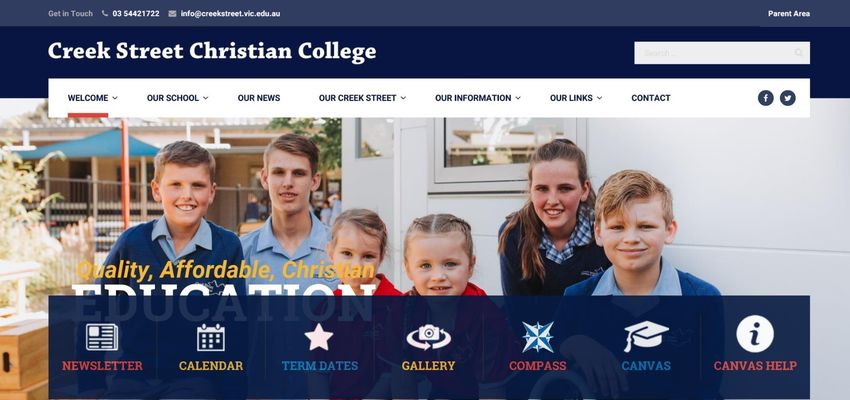Open the Our Links dropdown

(x=576, y=98)
